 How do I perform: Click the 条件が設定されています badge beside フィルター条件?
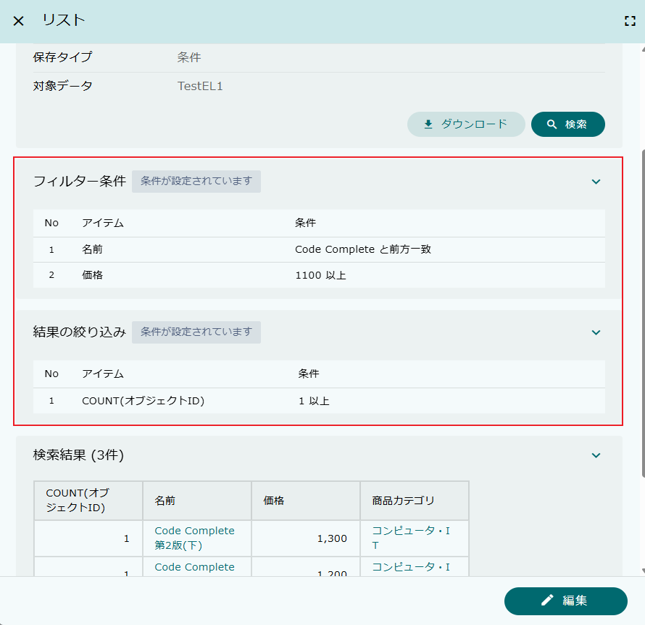pos(196,181)
